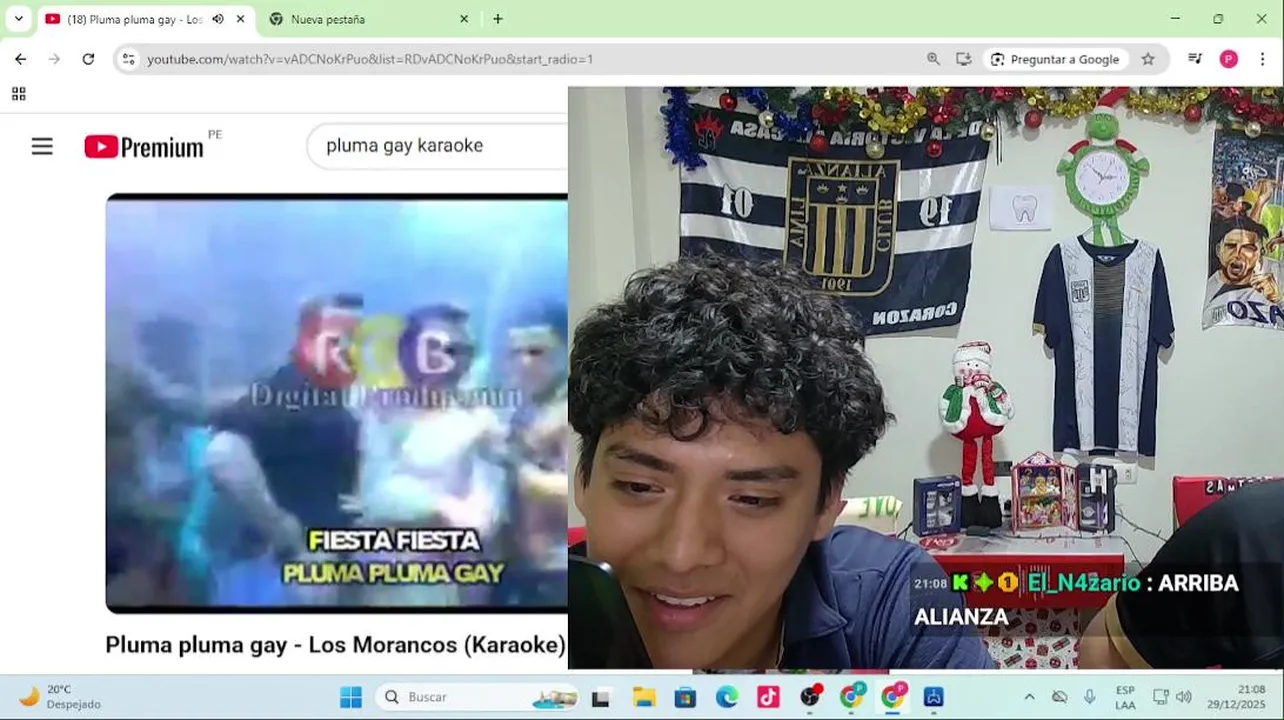This screenshot has width=1284, height=720.
Task: Open the ESP LAA language selector
Action: (1125, 697)
